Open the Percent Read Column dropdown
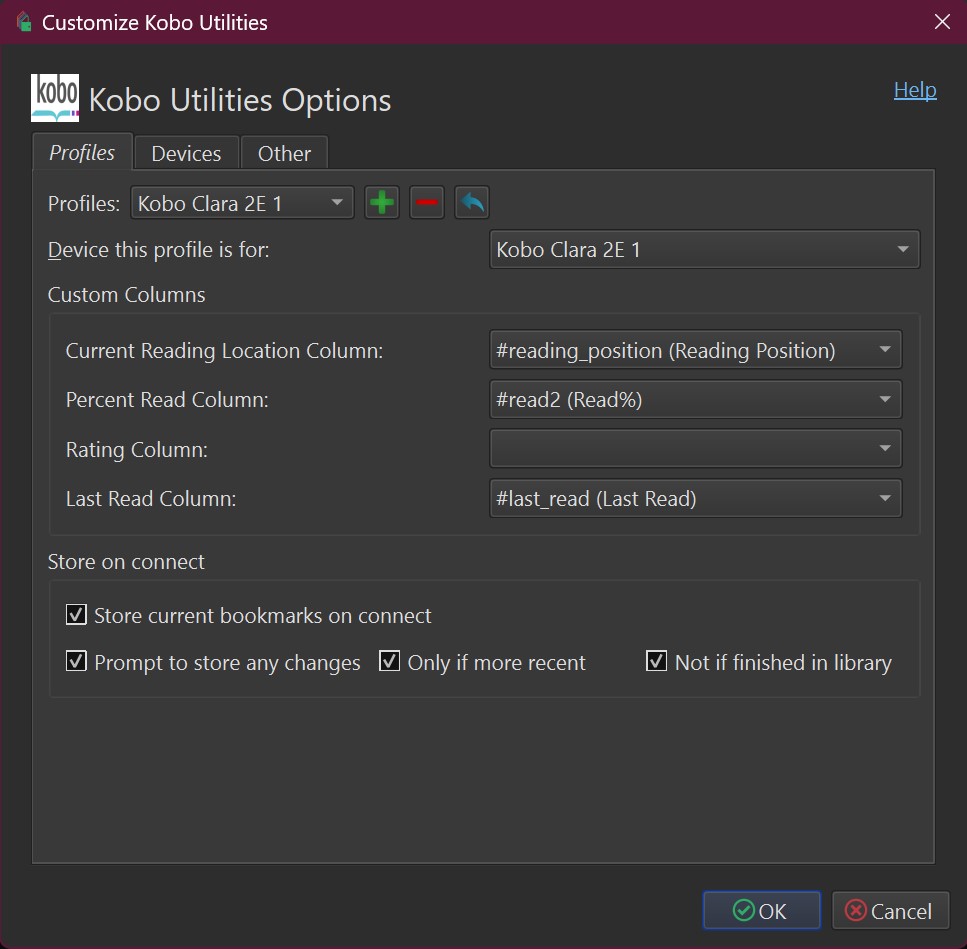 pos(695,400)
